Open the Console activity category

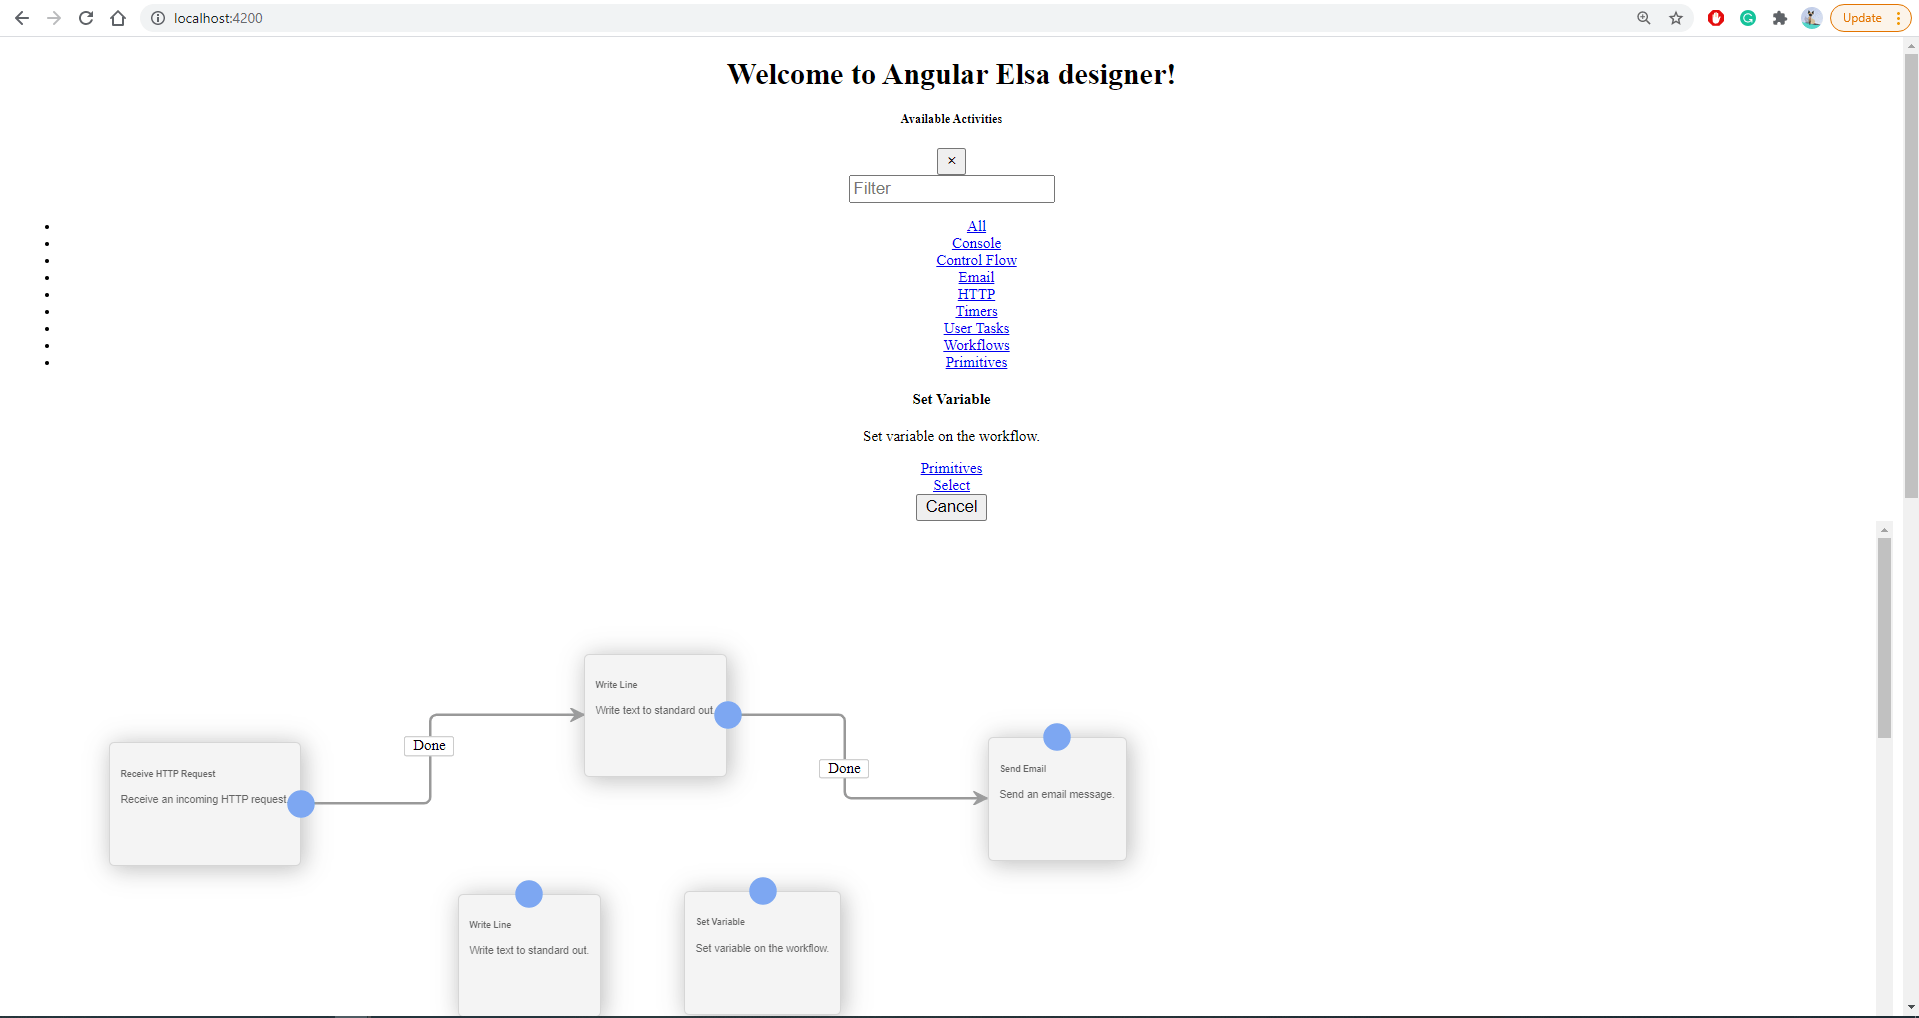tap(975, 243)
